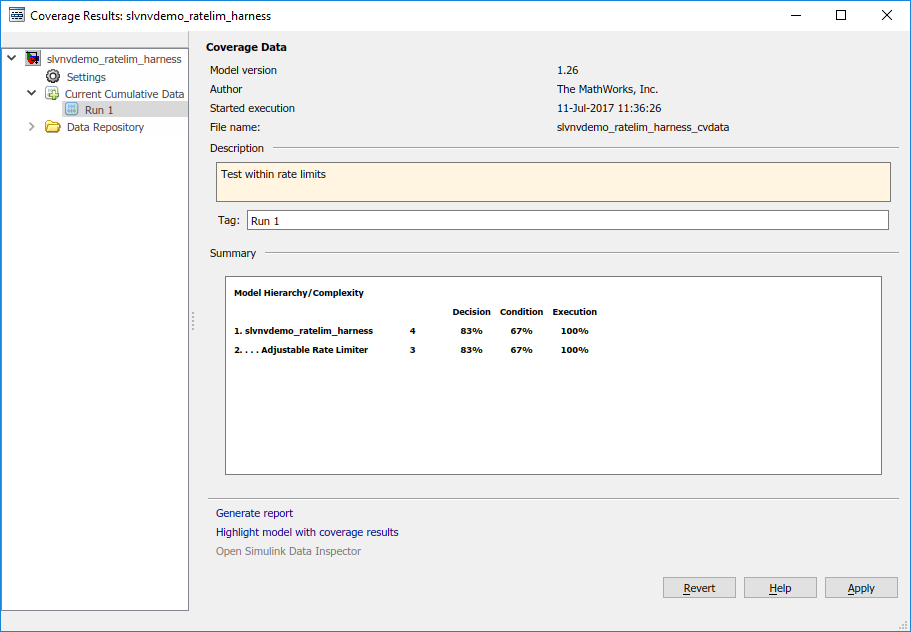Click the Settings gear icon
The image size is (911, 632).
(x=53, y=76)
